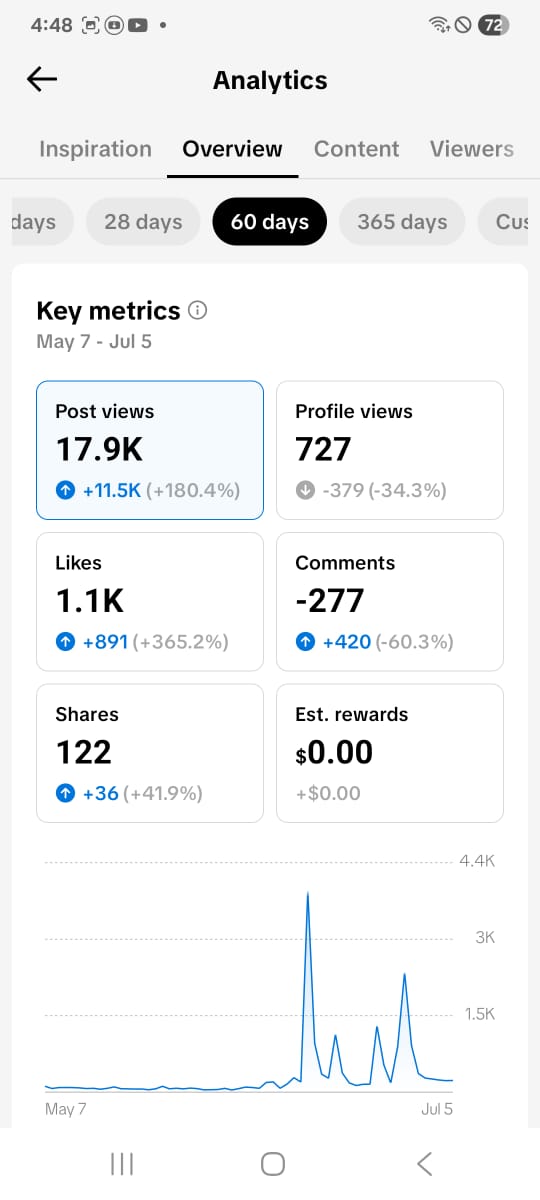
Task: Tap the highest spike on the views chart
Action: 307,892
